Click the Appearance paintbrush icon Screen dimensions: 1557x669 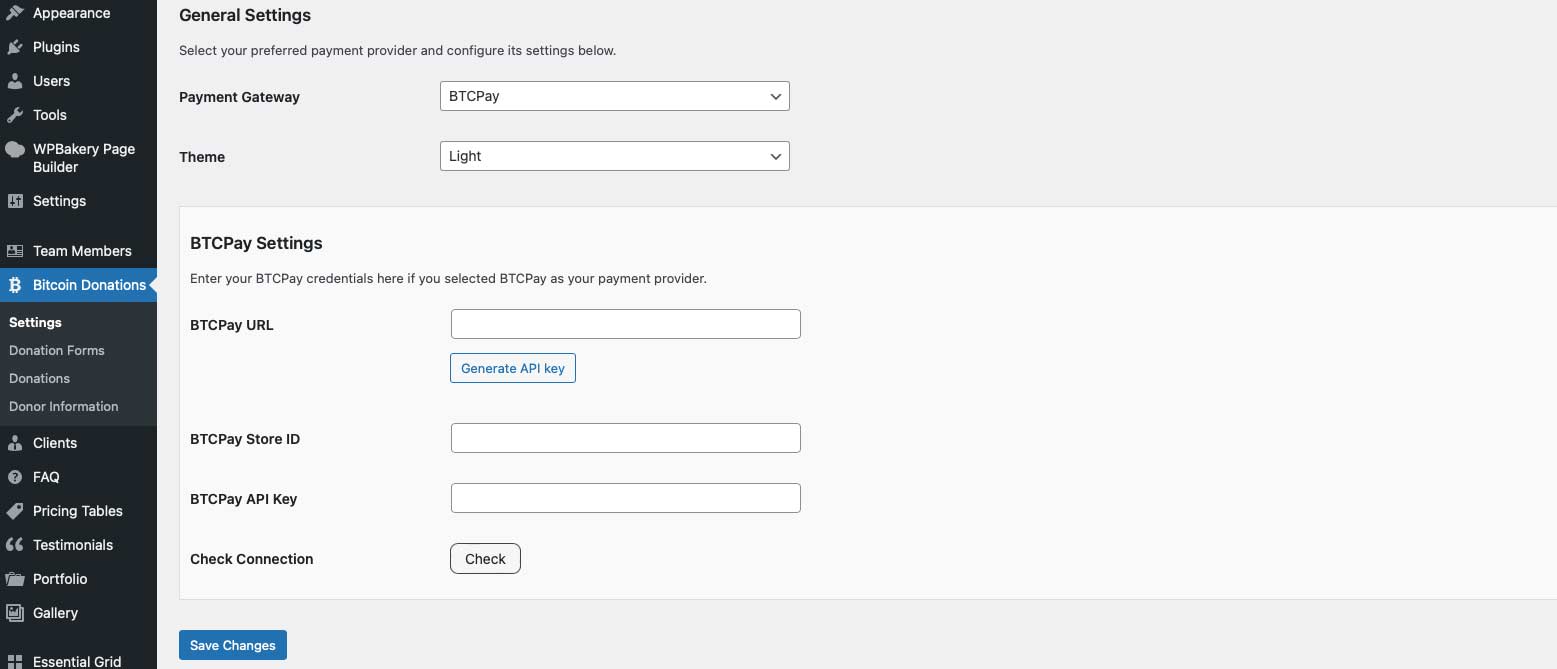click(x=16, y=12)
